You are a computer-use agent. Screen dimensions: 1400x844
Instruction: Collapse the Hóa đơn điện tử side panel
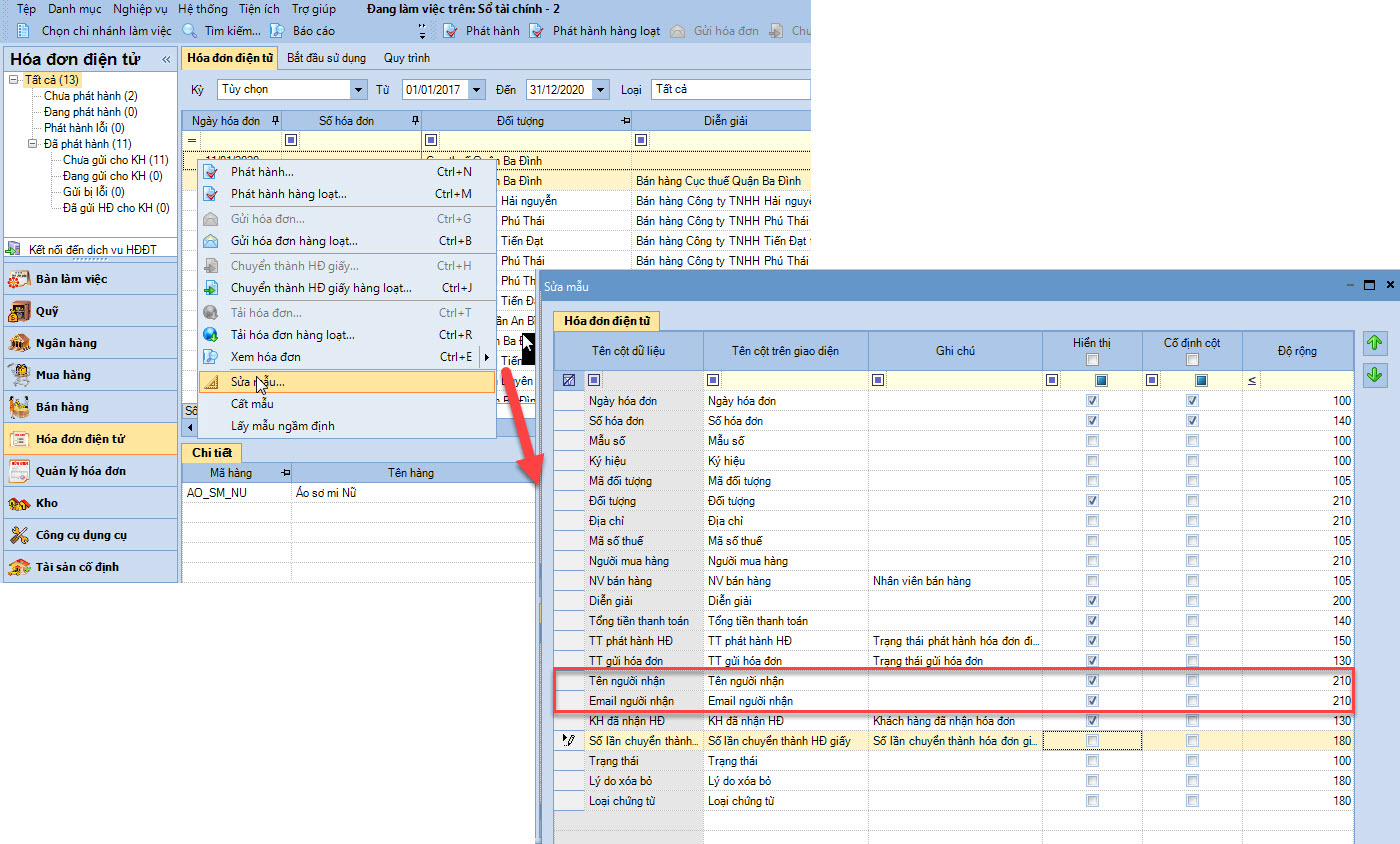166,60
